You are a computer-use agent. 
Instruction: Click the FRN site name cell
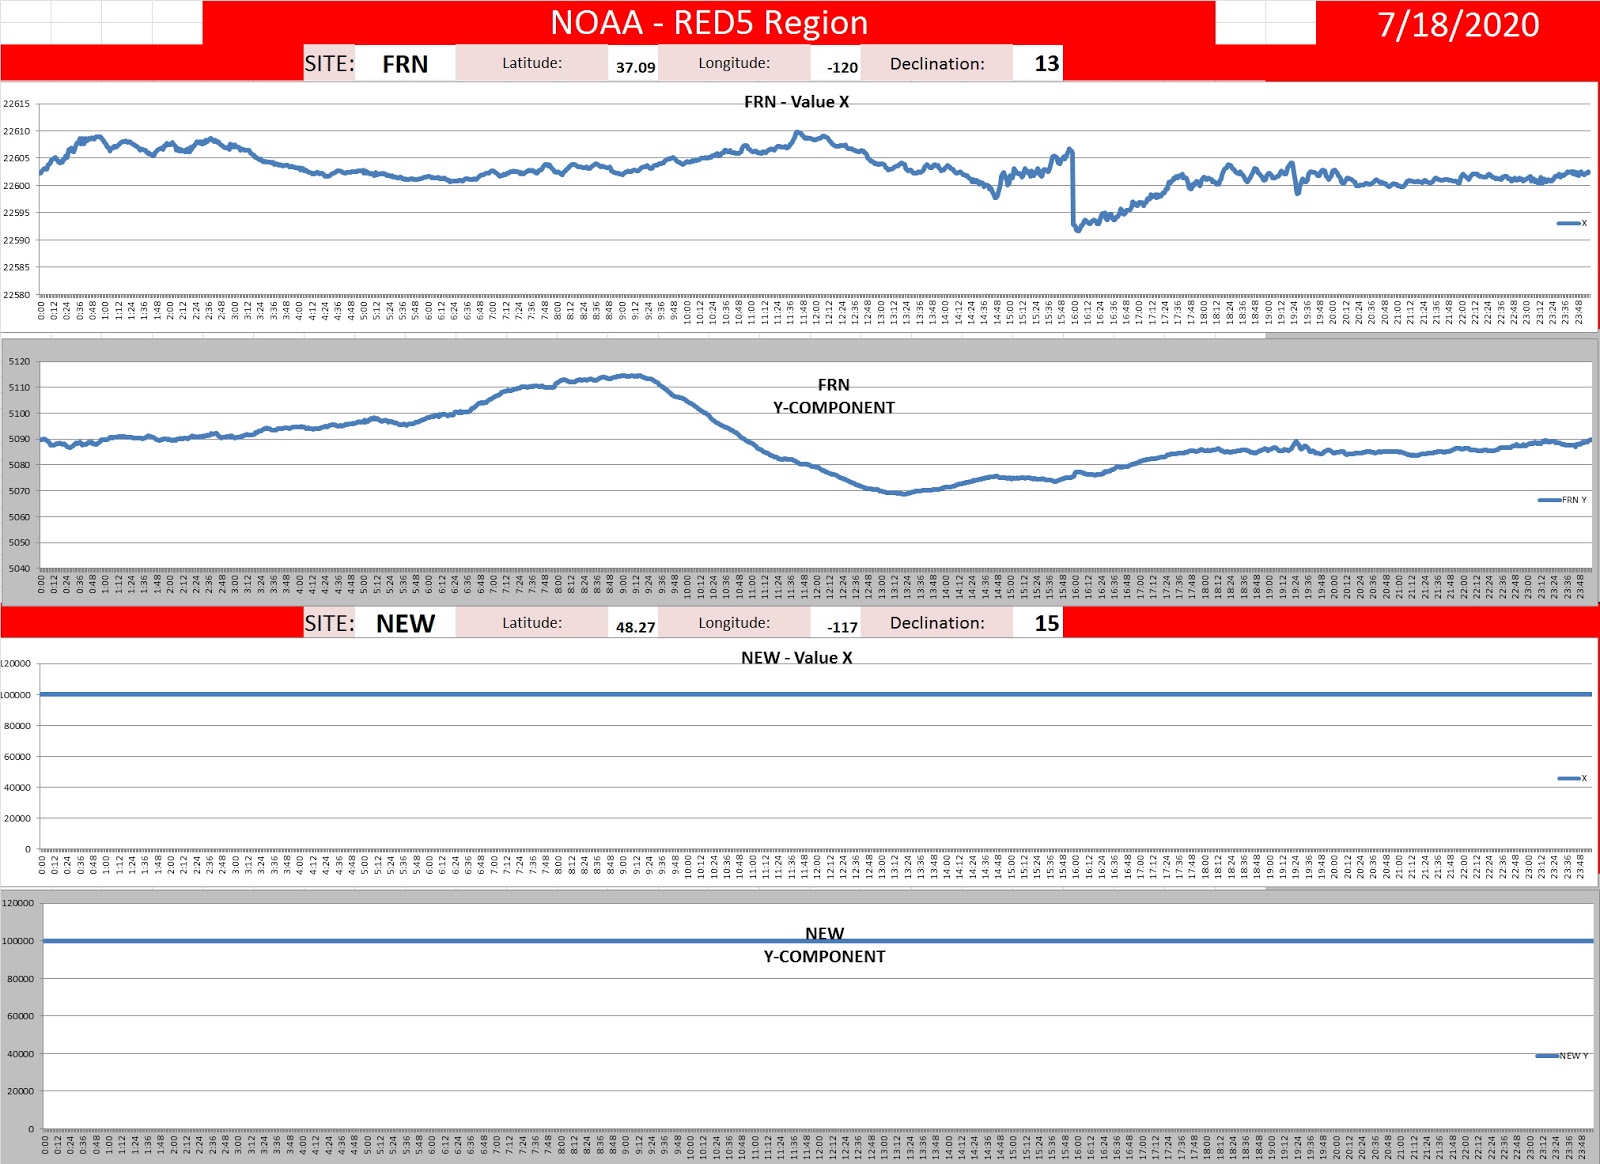pyautogui.click(x=405, y=64)
